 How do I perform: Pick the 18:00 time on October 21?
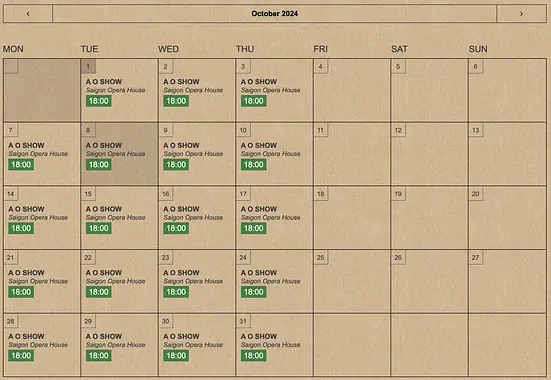pos(21,292)
